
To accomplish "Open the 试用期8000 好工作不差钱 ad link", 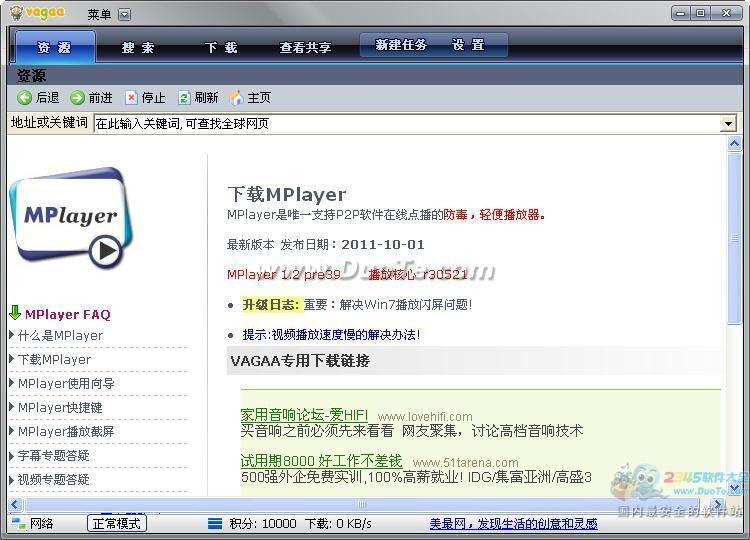I will [x=321, y=461].
